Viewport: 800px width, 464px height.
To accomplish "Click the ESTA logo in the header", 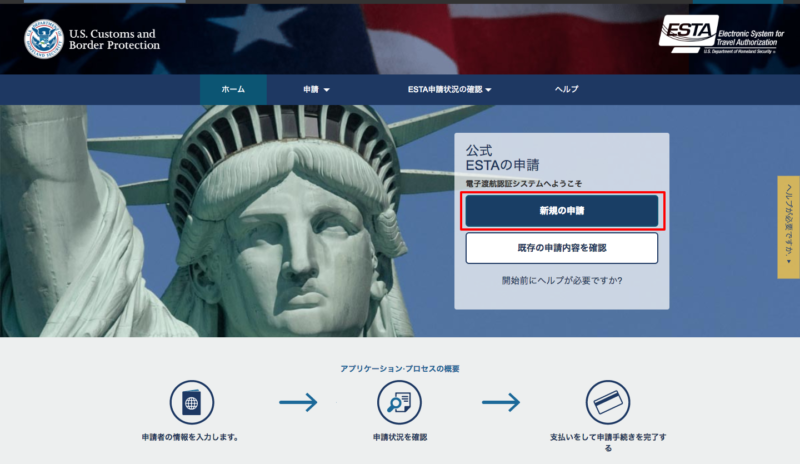I will pos(721,34).
